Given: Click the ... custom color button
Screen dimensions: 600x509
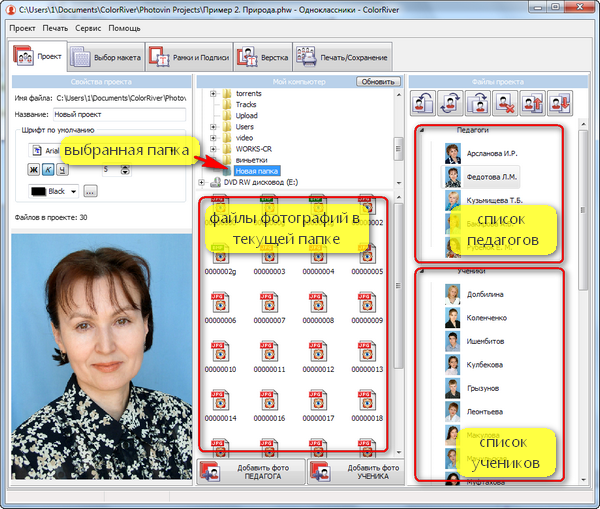Looking at the screenshot, I should coord(90,191).
